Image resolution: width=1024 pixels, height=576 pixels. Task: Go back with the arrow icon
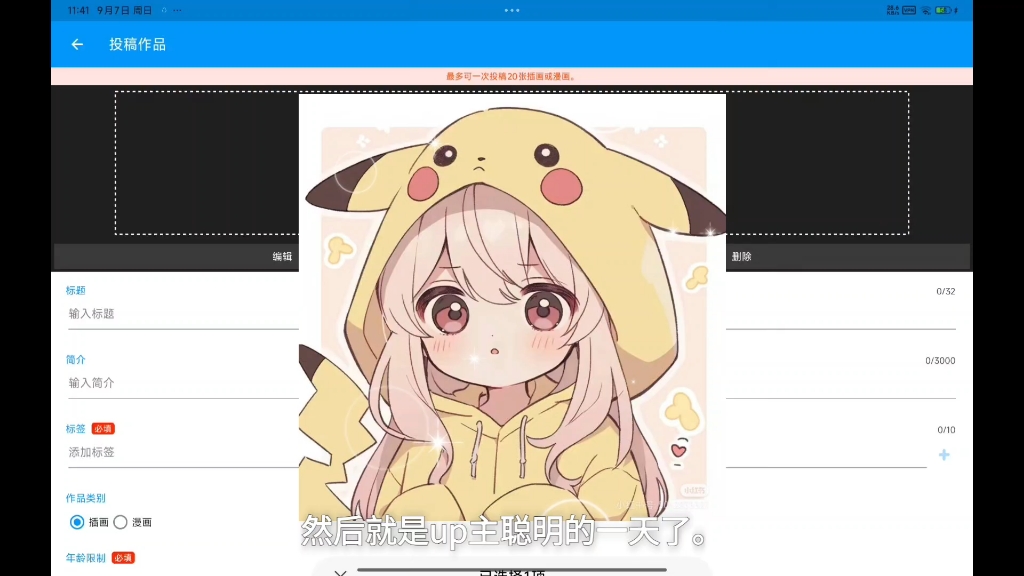tap(77, 44)
